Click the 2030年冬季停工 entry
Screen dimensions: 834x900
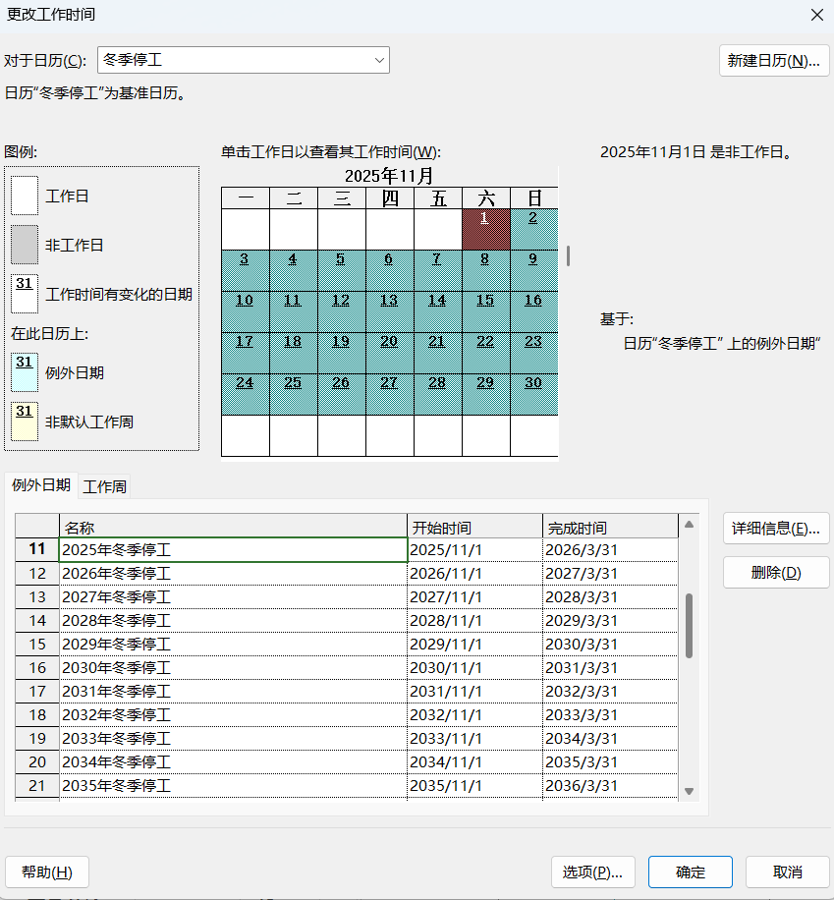233,668
